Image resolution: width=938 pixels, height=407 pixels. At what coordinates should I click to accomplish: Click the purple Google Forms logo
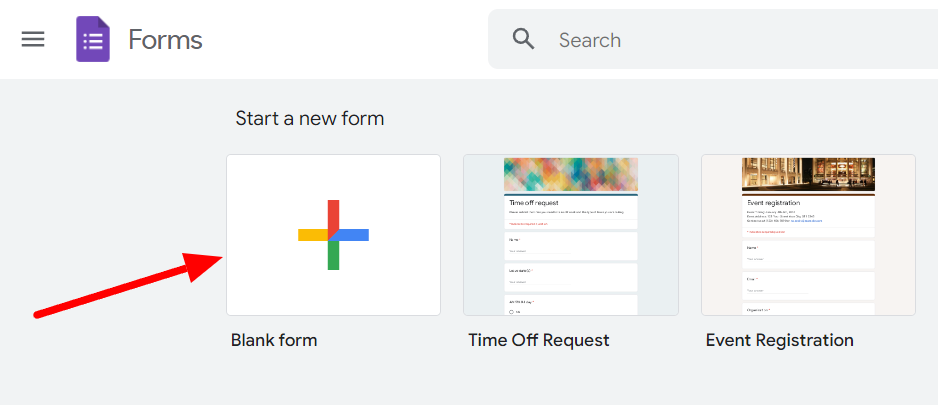tap(93, 39)
